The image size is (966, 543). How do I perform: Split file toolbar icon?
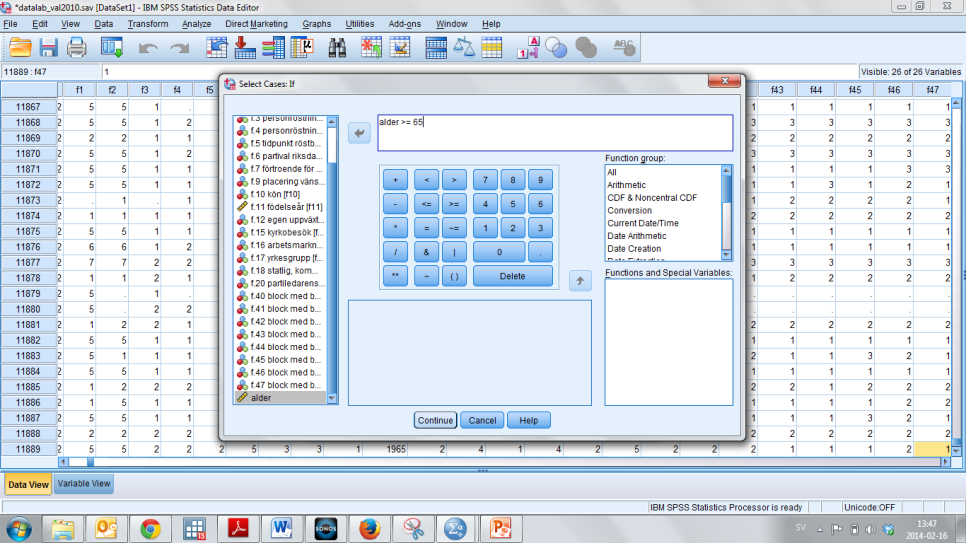tap(436, 47)
